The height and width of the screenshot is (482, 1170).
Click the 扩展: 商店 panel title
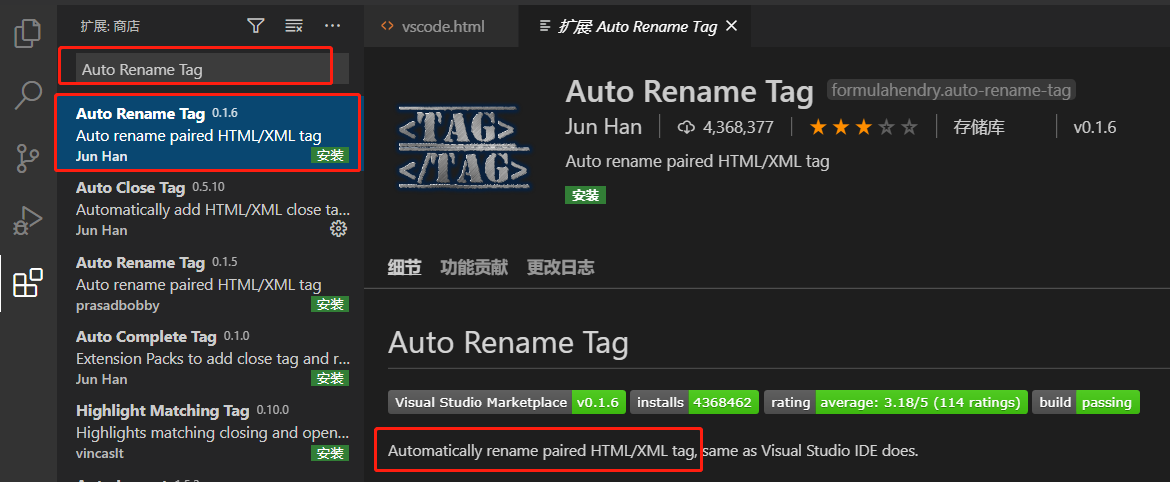click(x=110, y=26)
